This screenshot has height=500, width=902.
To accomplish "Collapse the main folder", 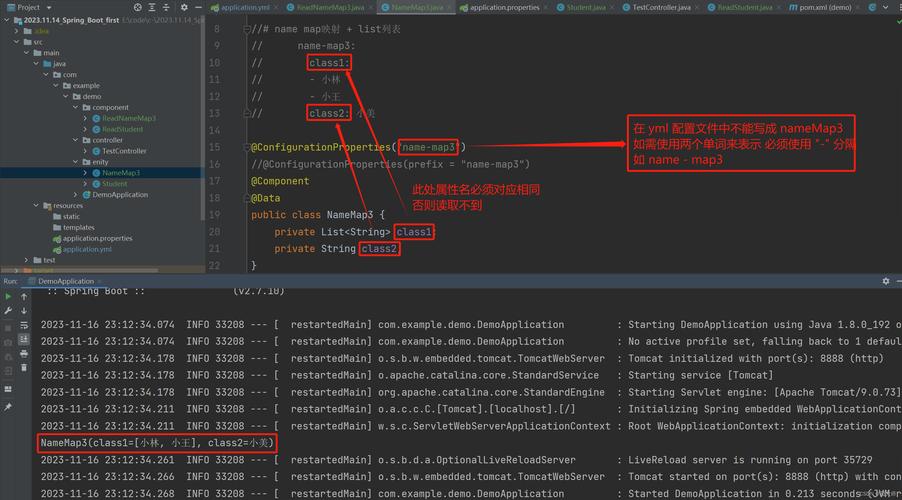I will 26,53.
